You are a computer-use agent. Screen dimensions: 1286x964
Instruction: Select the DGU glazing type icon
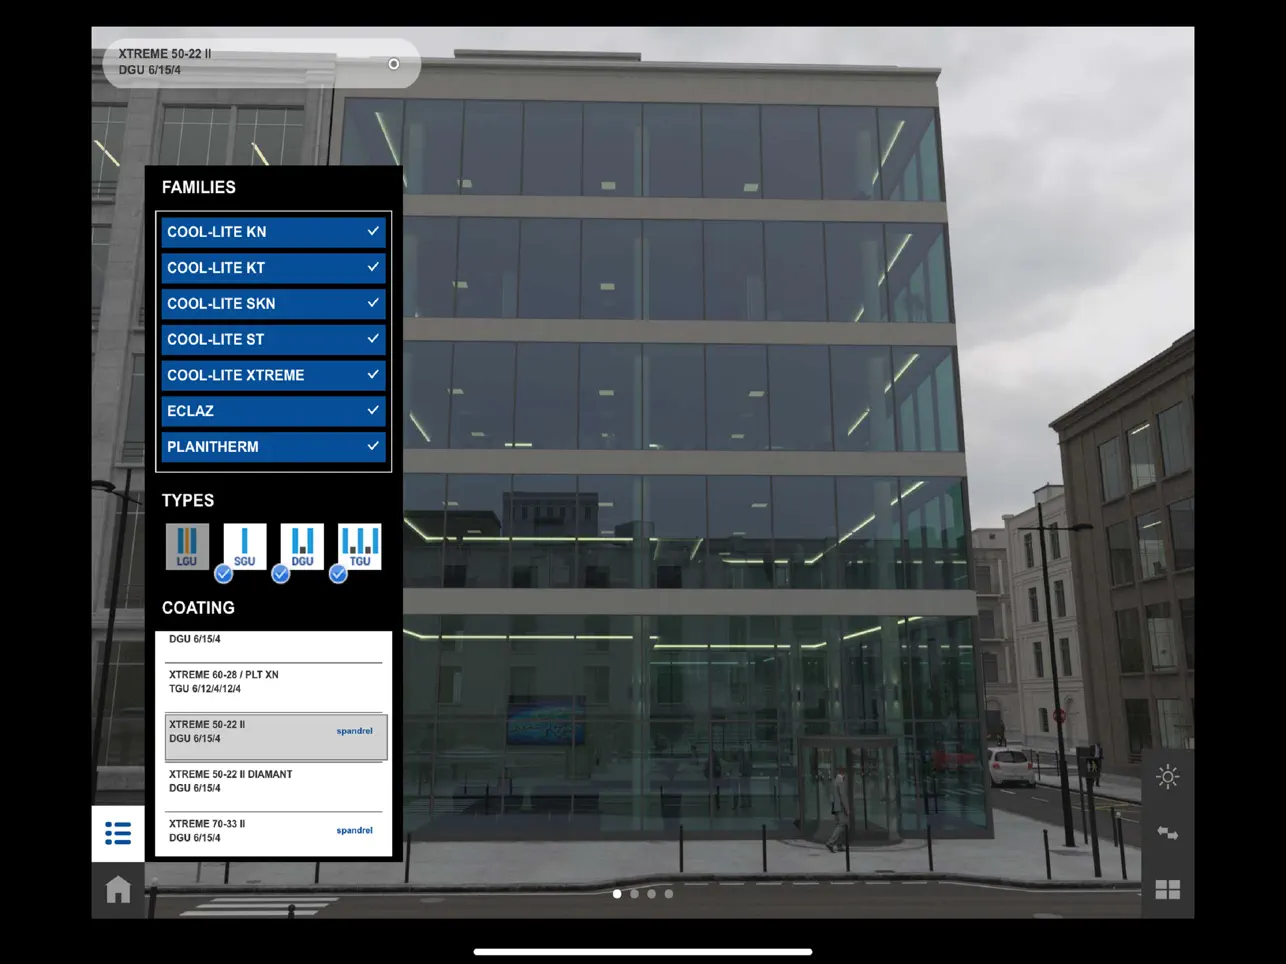click(x=301, y=545)
